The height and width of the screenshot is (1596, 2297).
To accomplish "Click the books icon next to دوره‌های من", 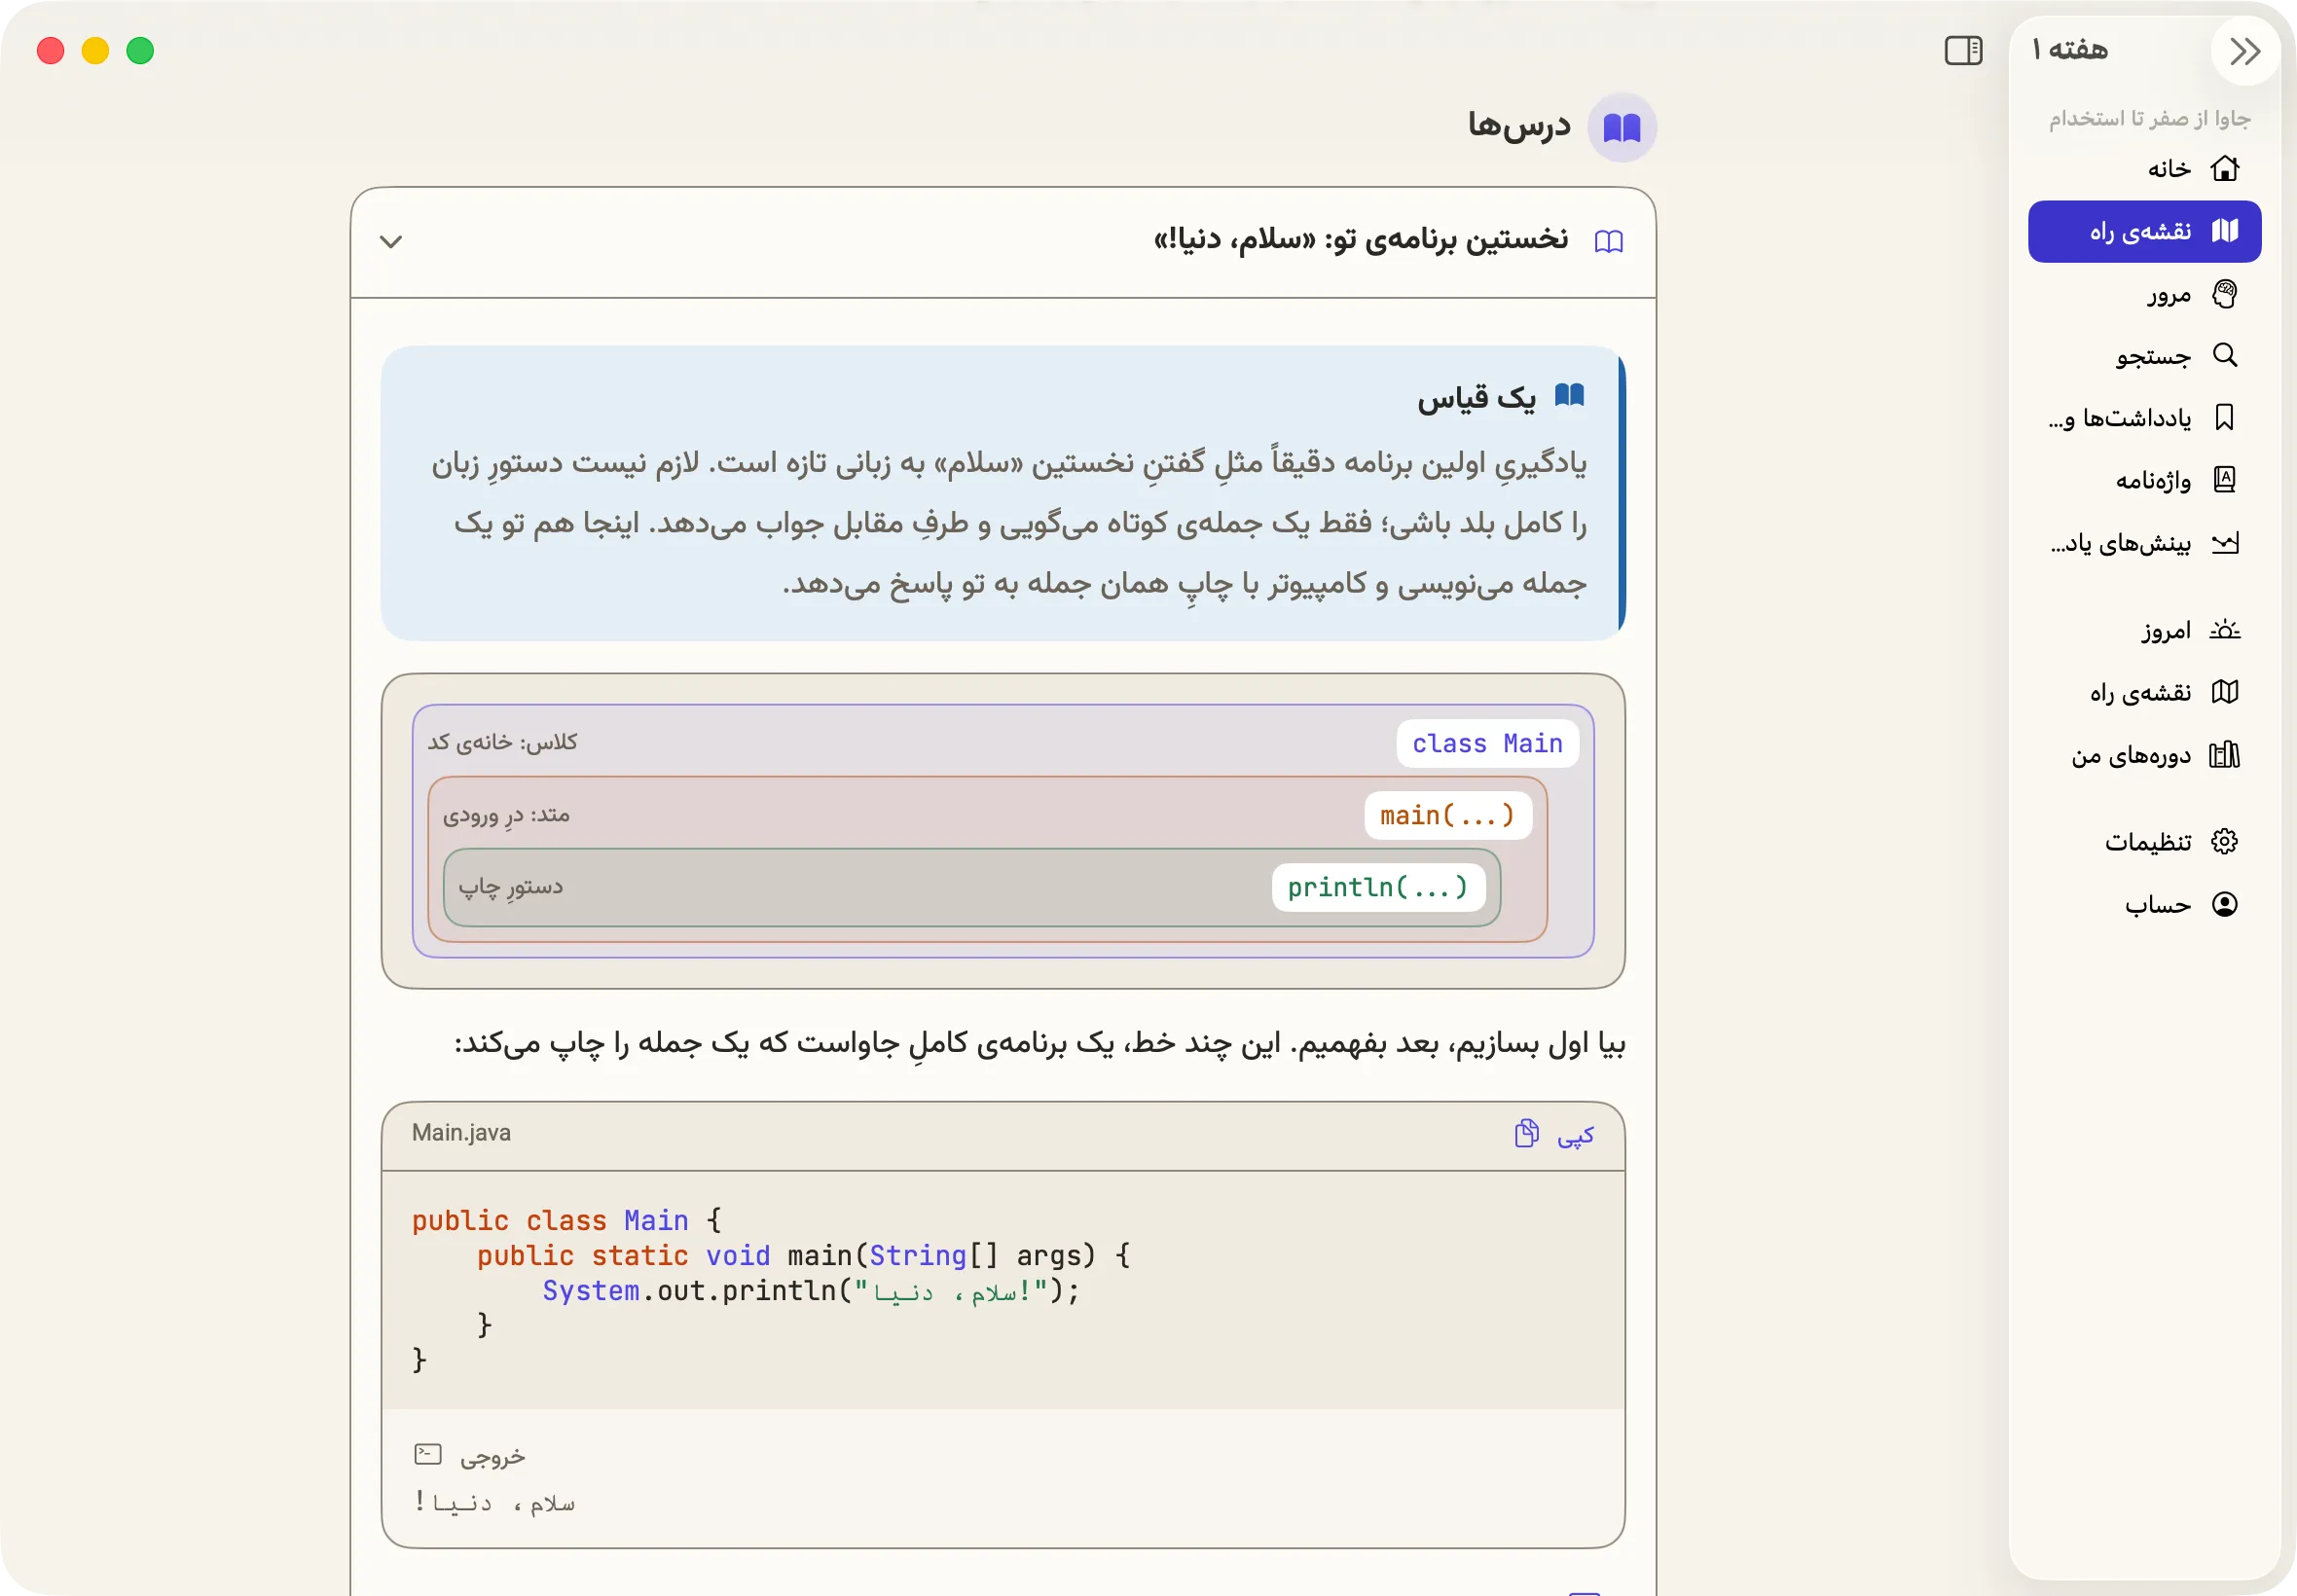I will pos(2225,755).
